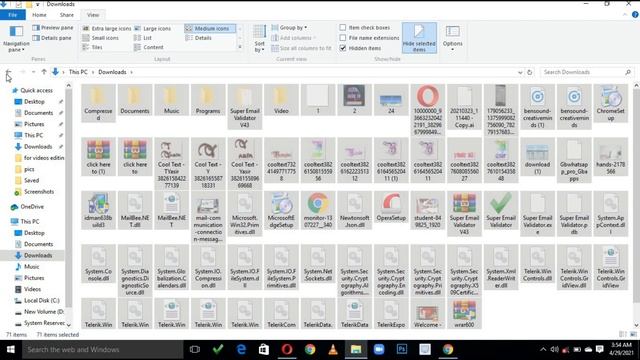This screenshot has height=360, width=640.
Task: Click the file list vertical scrollbar
Action: pos(636,196)
